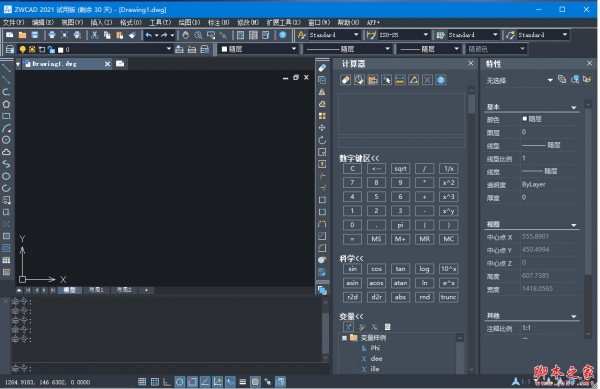Collapse the 基本 group in properties panel
Image resolution: width=600 pixels, height=389 pixels.
573,107
